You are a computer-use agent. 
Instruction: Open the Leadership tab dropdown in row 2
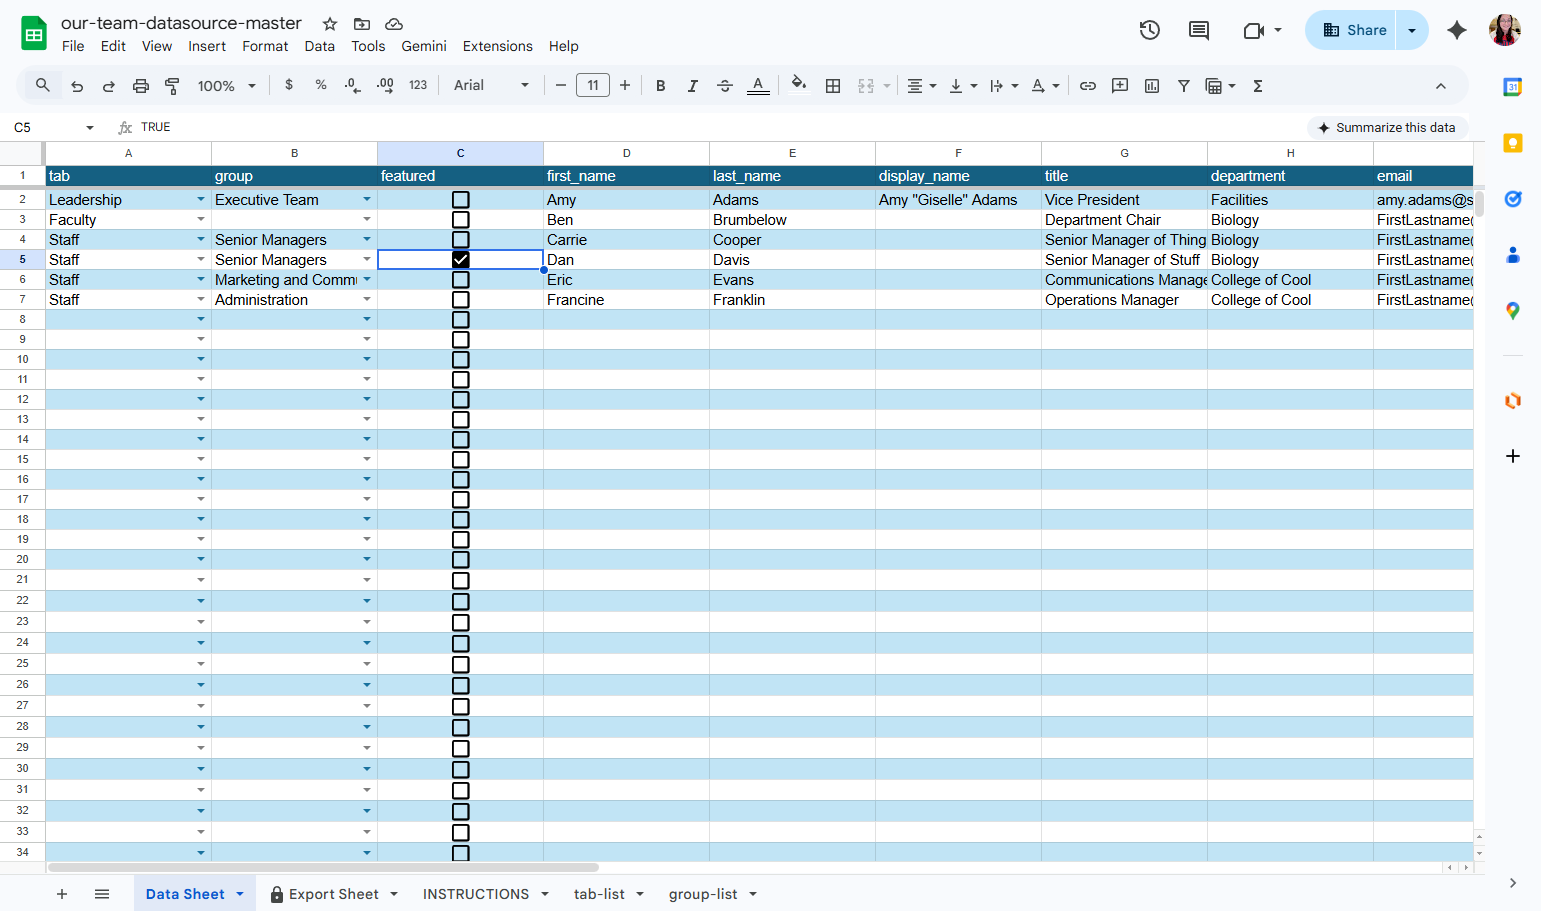tap(201, 200)
